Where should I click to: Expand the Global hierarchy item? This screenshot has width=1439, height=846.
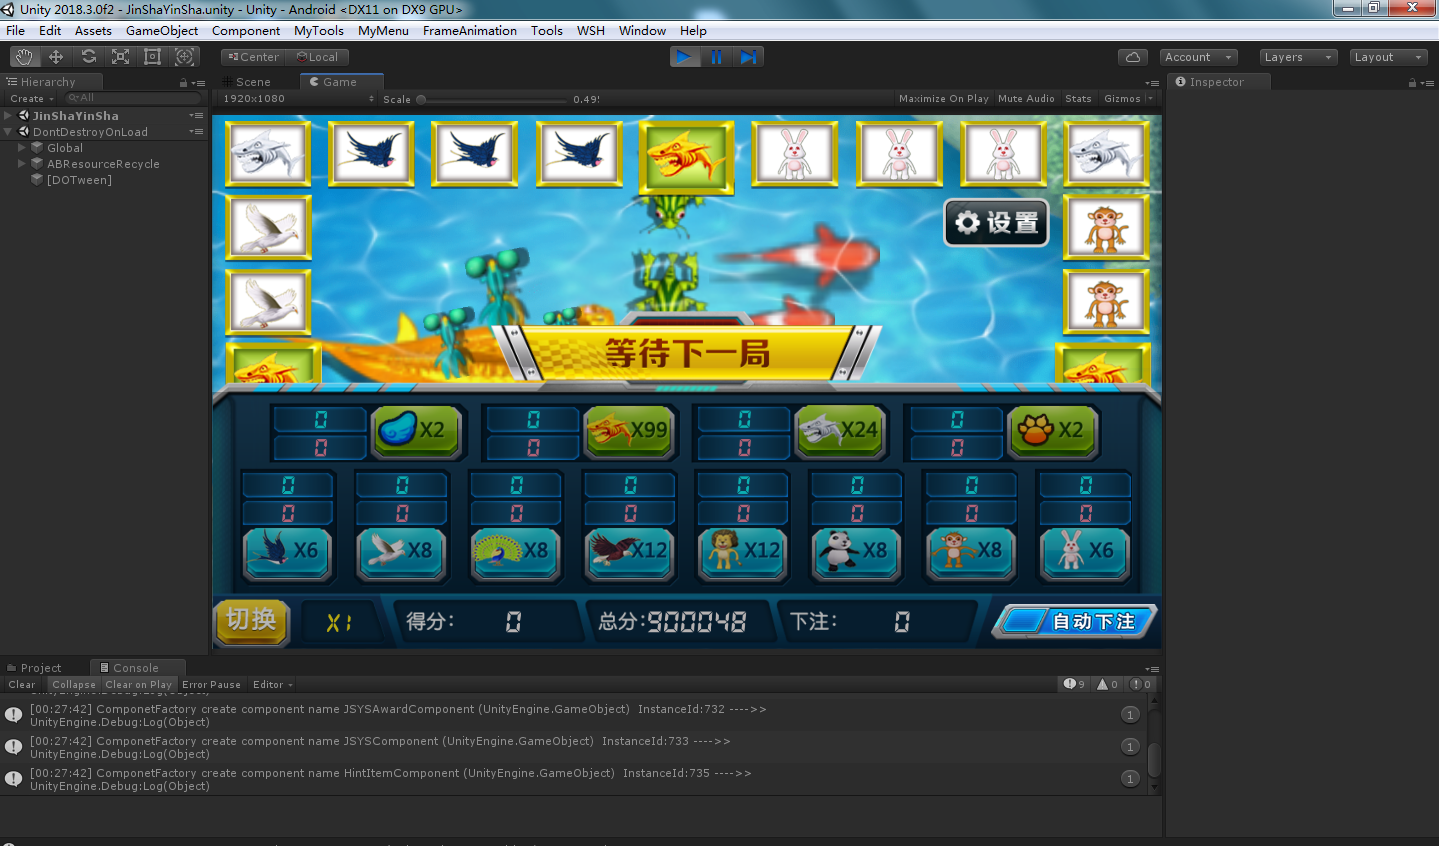tap(22, 147)
